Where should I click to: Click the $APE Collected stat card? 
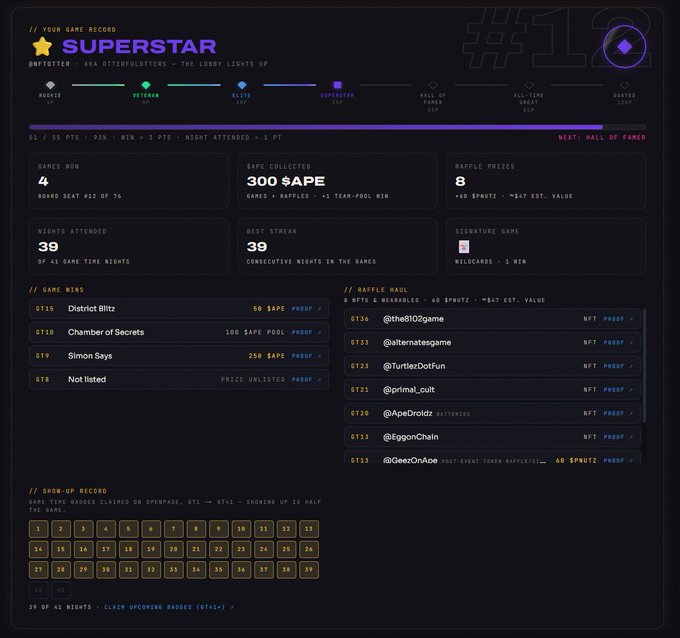pyautogui.click(x=337, y=181)
